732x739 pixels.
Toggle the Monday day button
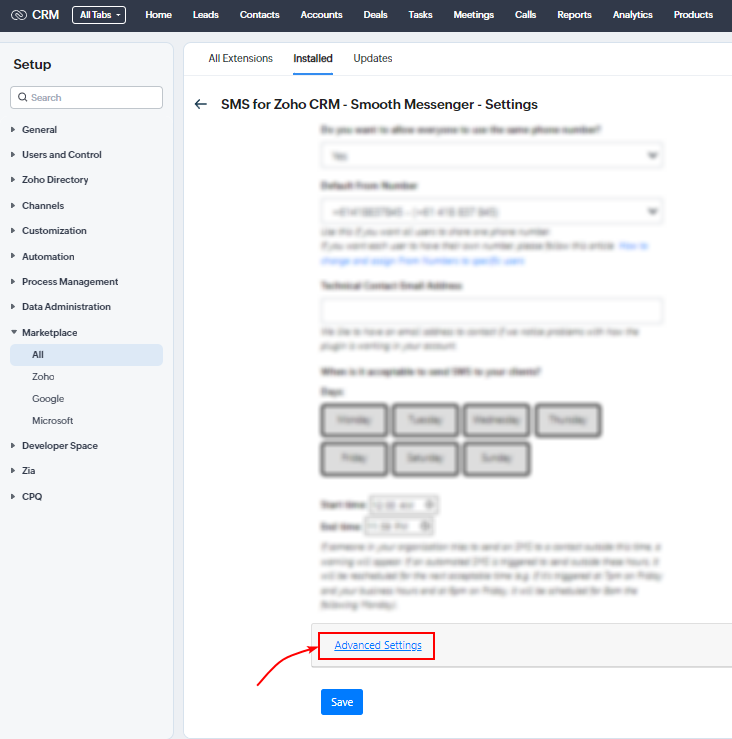(x=354, y=420)
